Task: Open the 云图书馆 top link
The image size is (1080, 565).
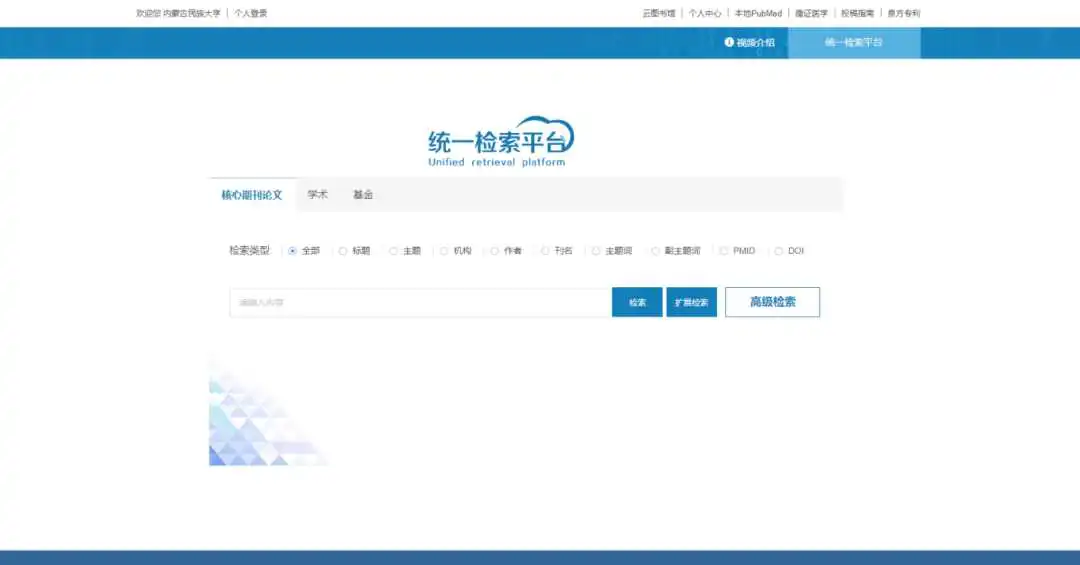Action: click(658, 13)
